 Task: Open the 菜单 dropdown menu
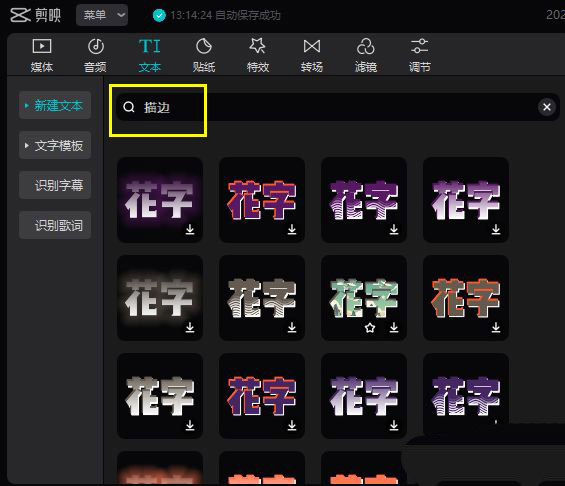tap(102, 15)
